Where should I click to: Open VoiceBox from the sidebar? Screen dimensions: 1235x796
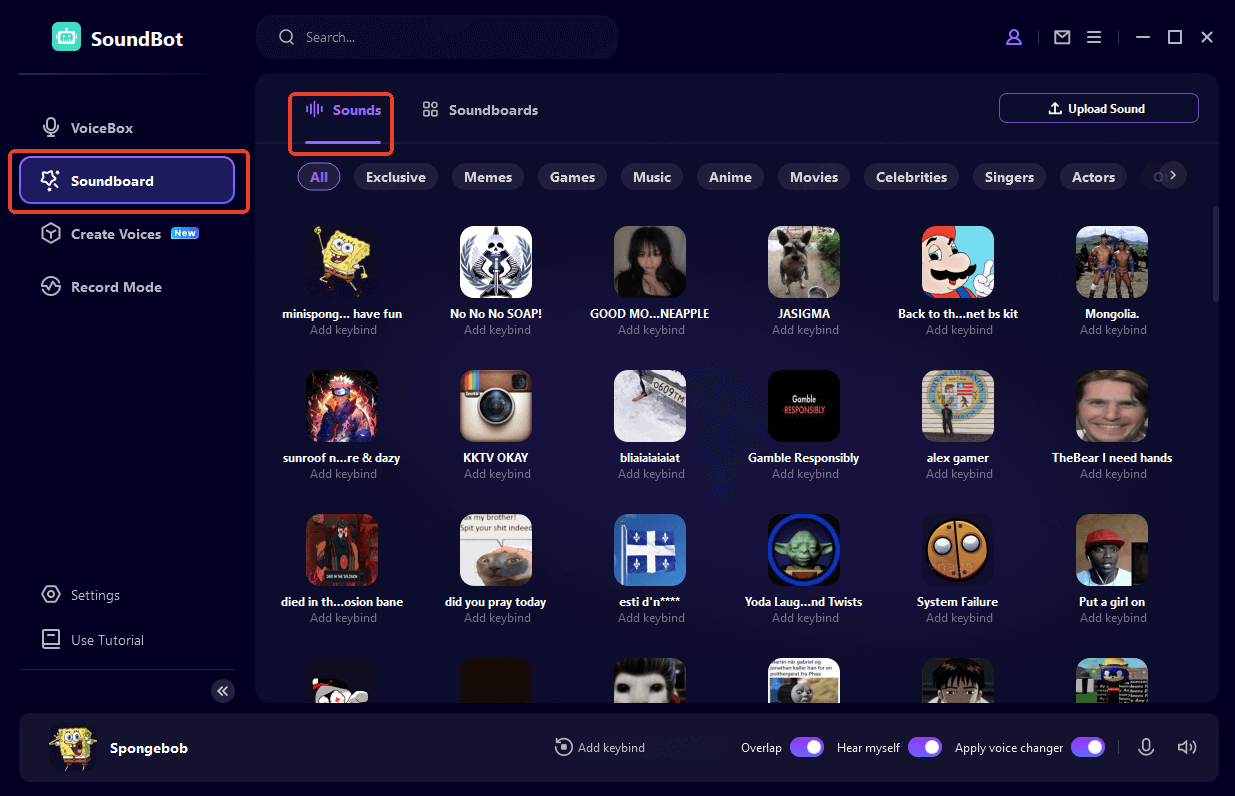(x=101, y=128)
